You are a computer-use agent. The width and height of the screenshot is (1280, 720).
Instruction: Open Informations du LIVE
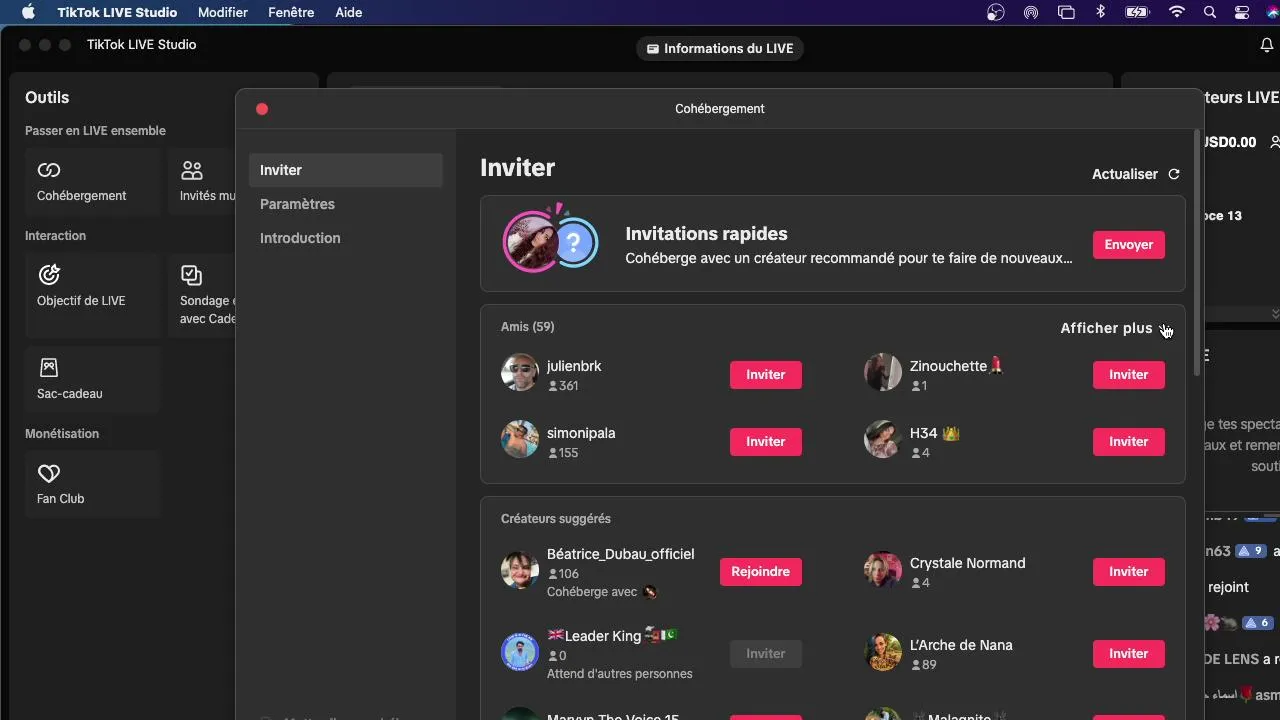pos(720,48)
